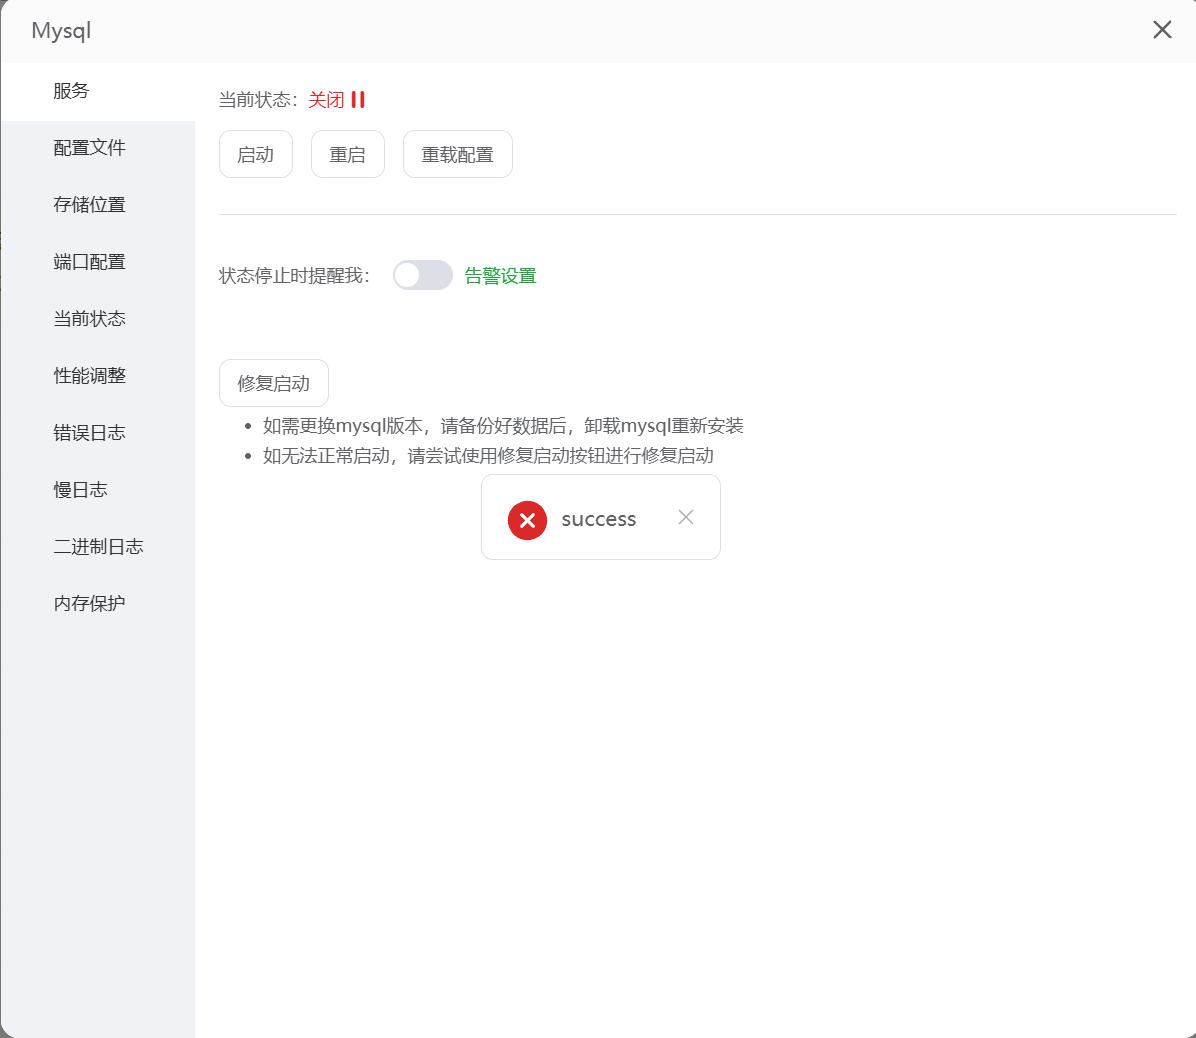Image resolution: width=1196 pixels, height=1038 pixels.
Task: Click the 重载配置 button
Action: coord(458,155)
